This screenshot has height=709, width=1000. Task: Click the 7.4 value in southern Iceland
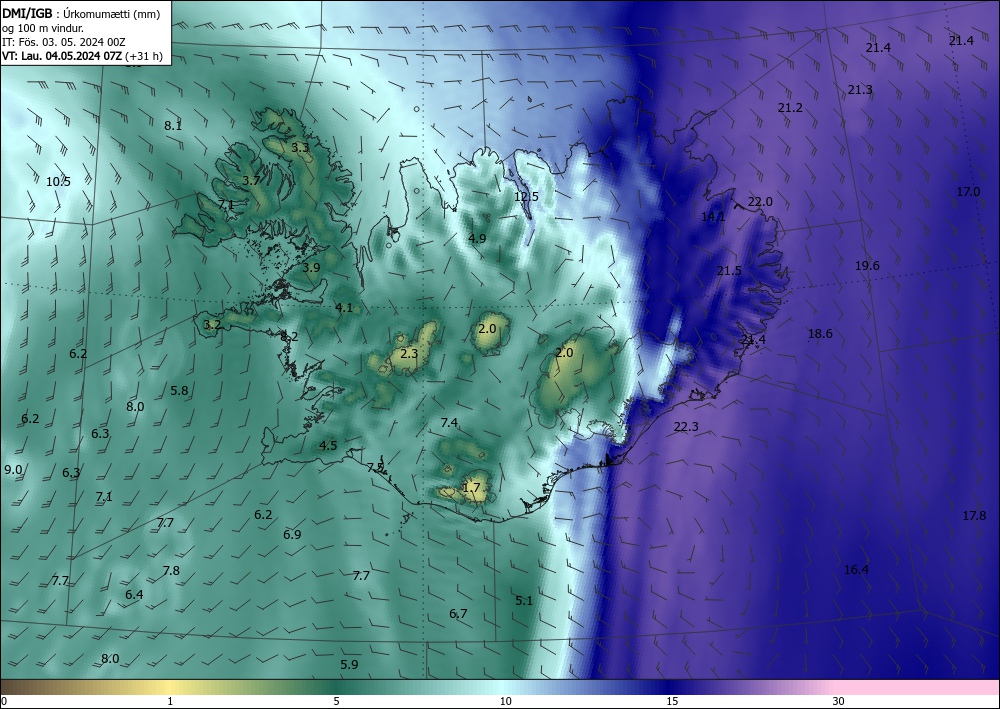[x=449, y=423]
